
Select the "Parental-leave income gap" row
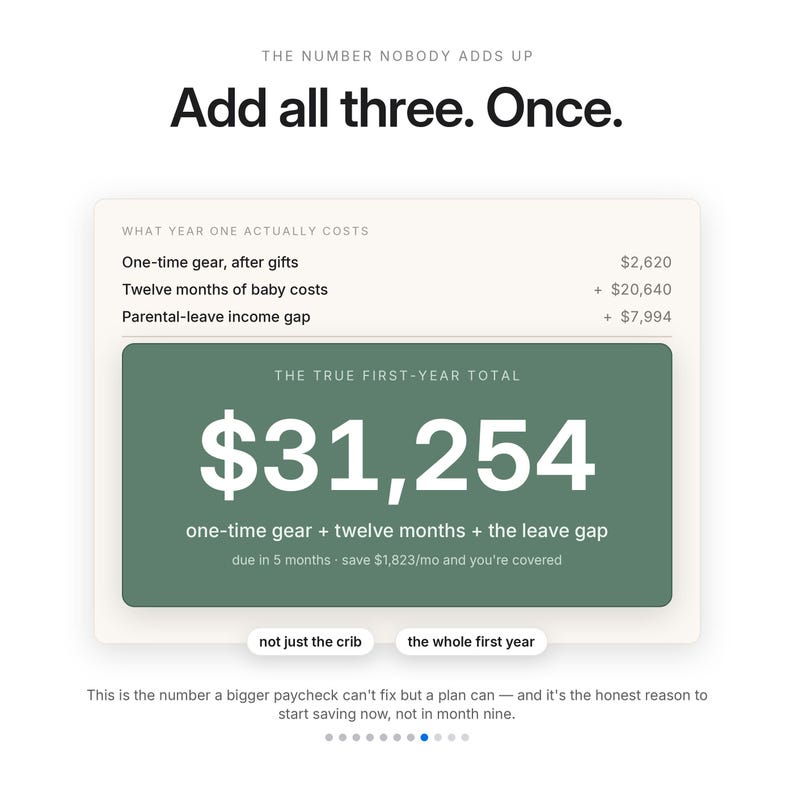(x=397, y=317)
